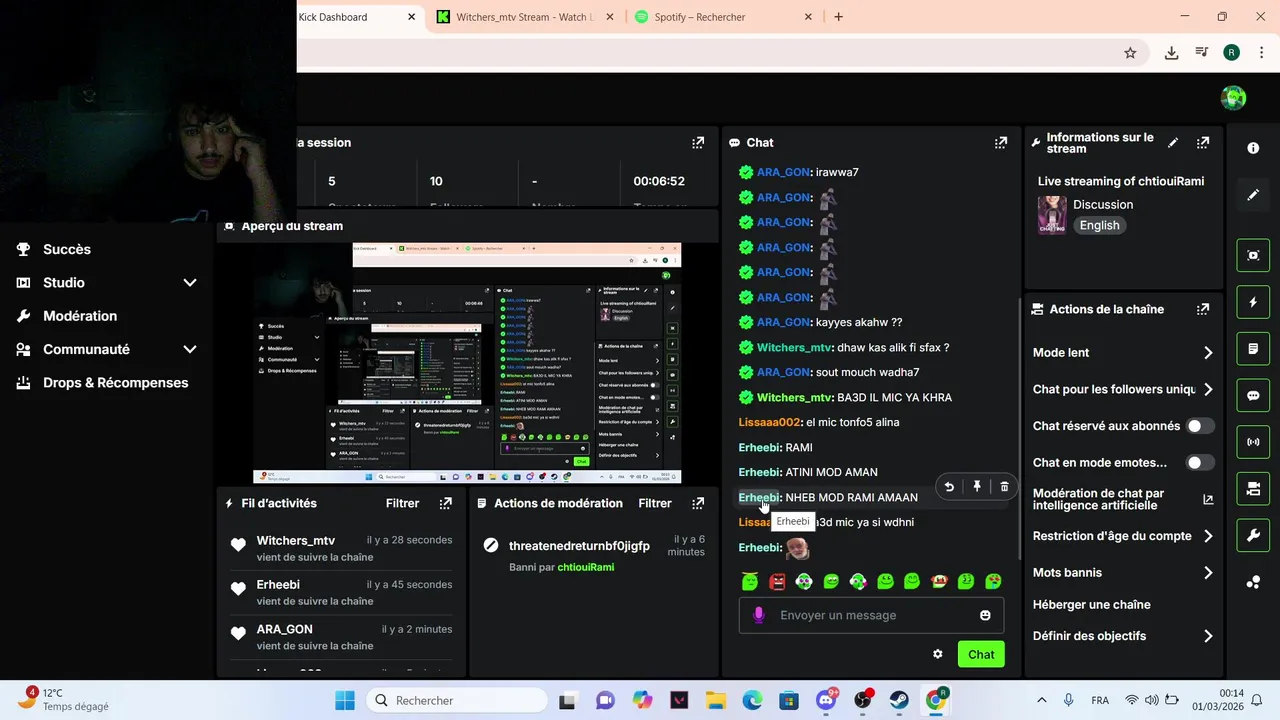Viewport: 1280px width, 720px height.
Task: Toggle Chat en mode emotes switch
Action: (1200, 463)
